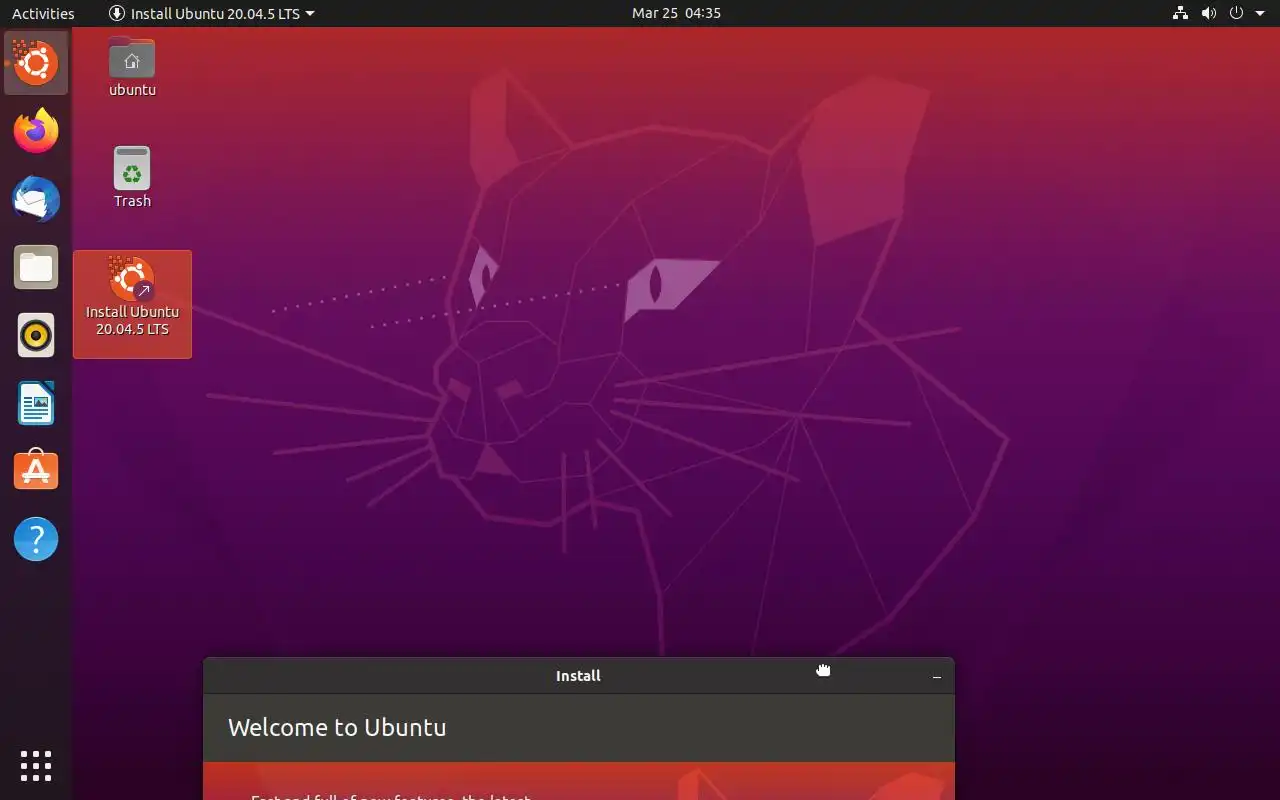1280x800 pixels.
Task: Select the ubuntu home folder icon
Action: (x=132, y=67)
